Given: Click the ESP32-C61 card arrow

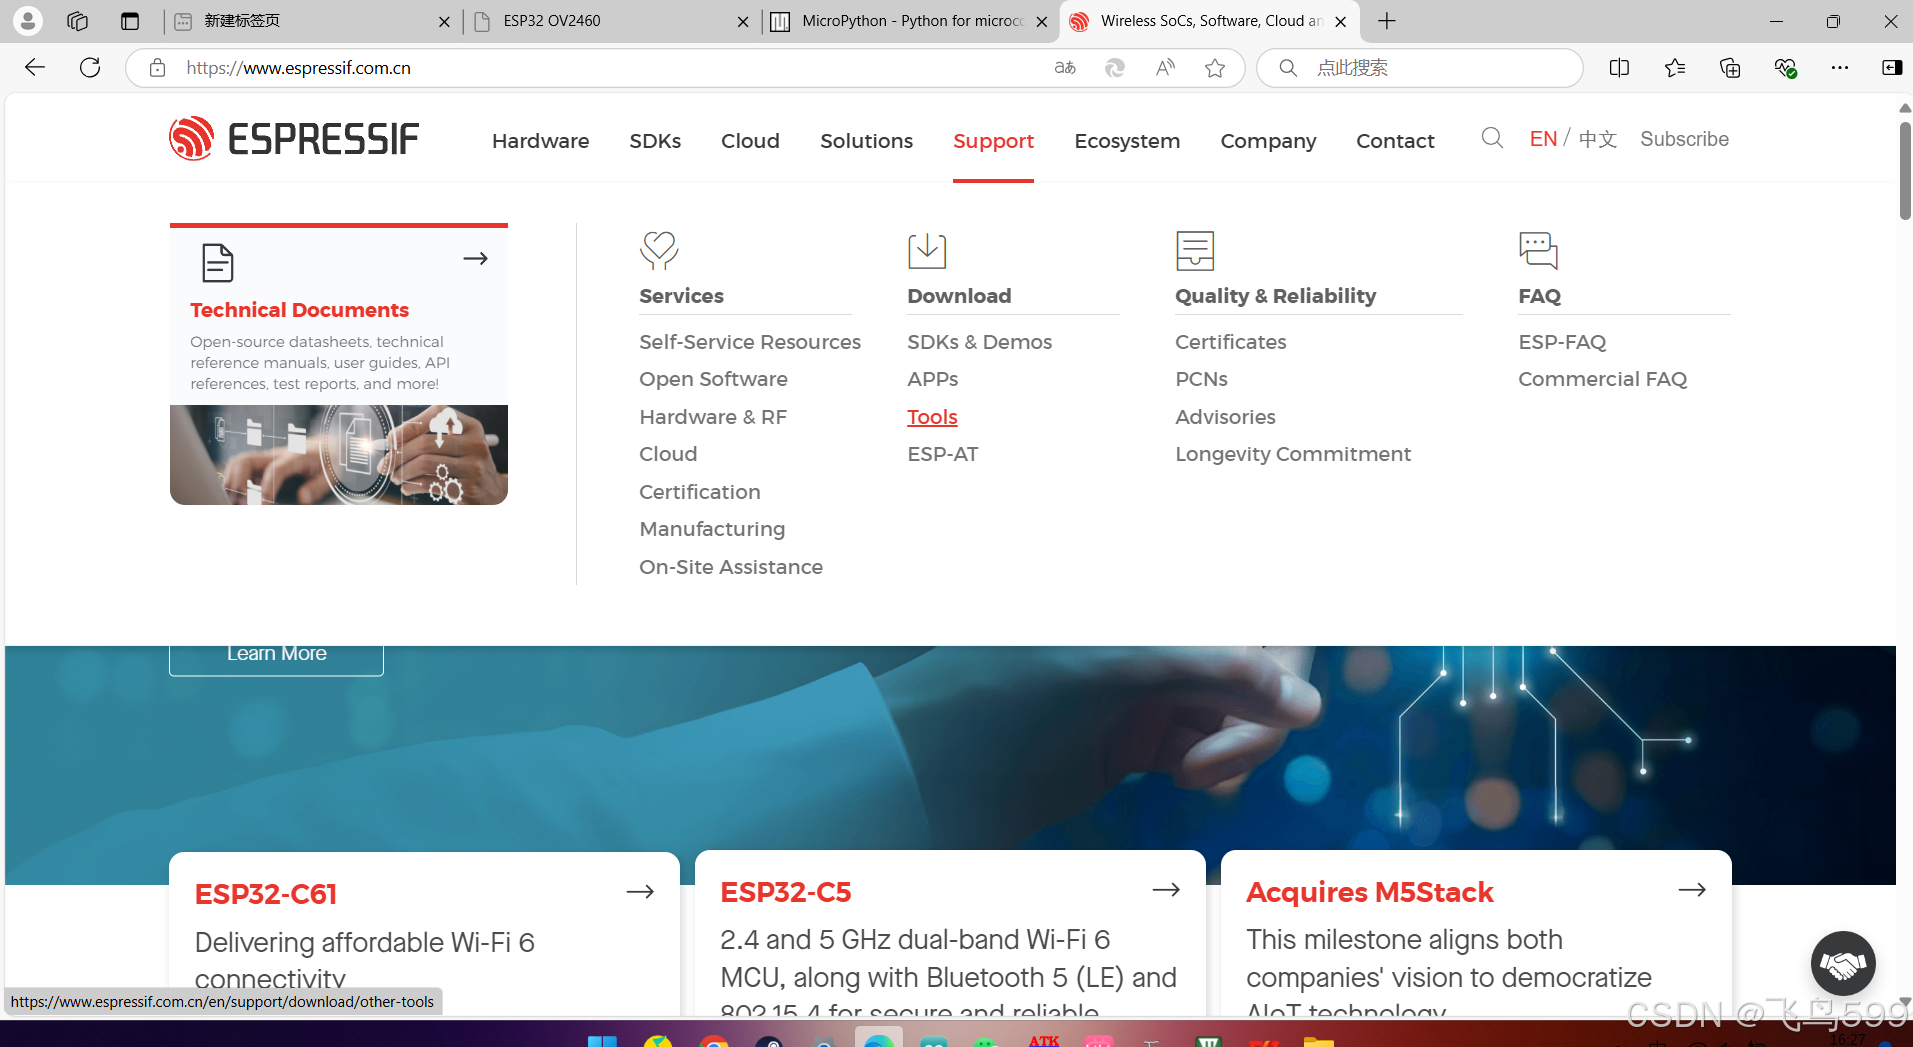Looking at the screenshot, I should (640, 892).
